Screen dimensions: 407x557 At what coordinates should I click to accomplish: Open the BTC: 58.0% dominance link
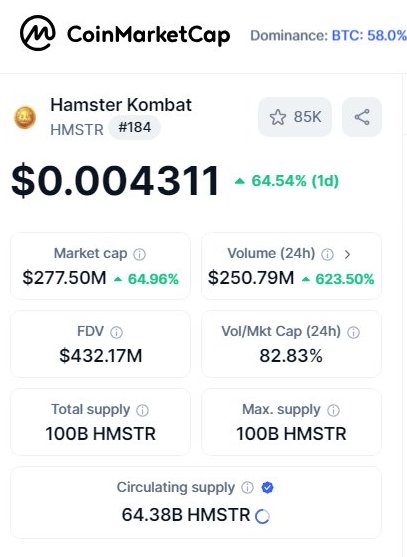tap(369, 36)
